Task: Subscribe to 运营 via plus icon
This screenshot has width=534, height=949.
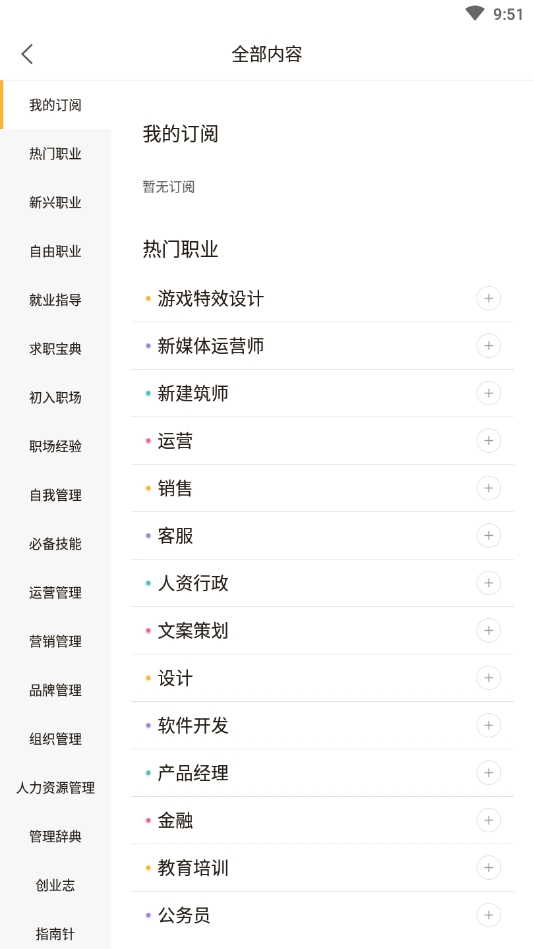Action: tap(489, 441)
